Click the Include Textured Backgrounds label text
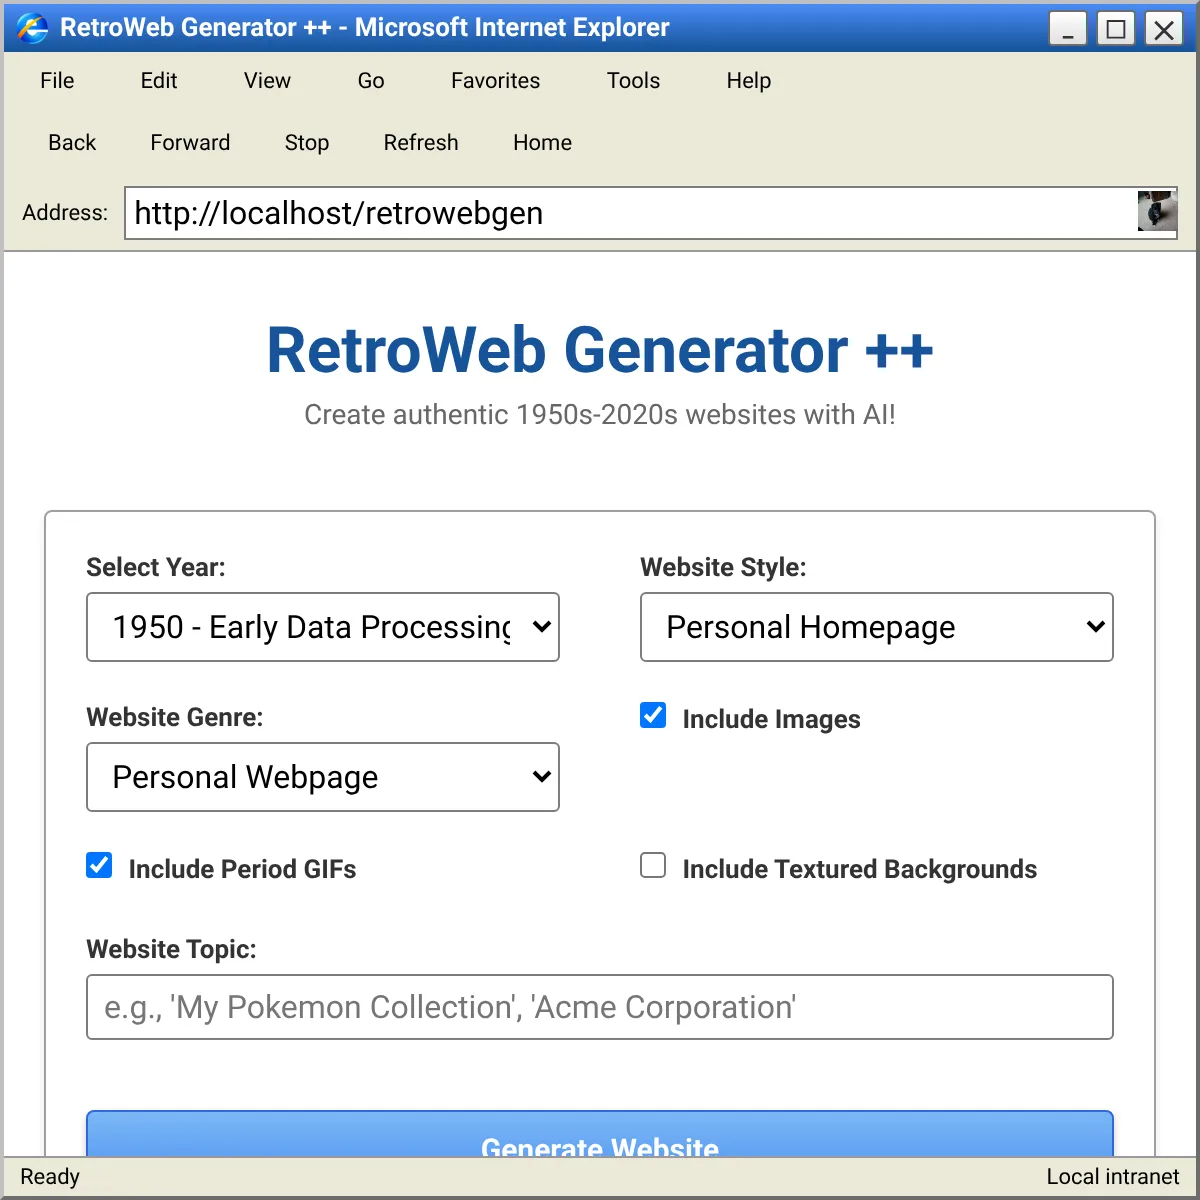 point(860,869)
